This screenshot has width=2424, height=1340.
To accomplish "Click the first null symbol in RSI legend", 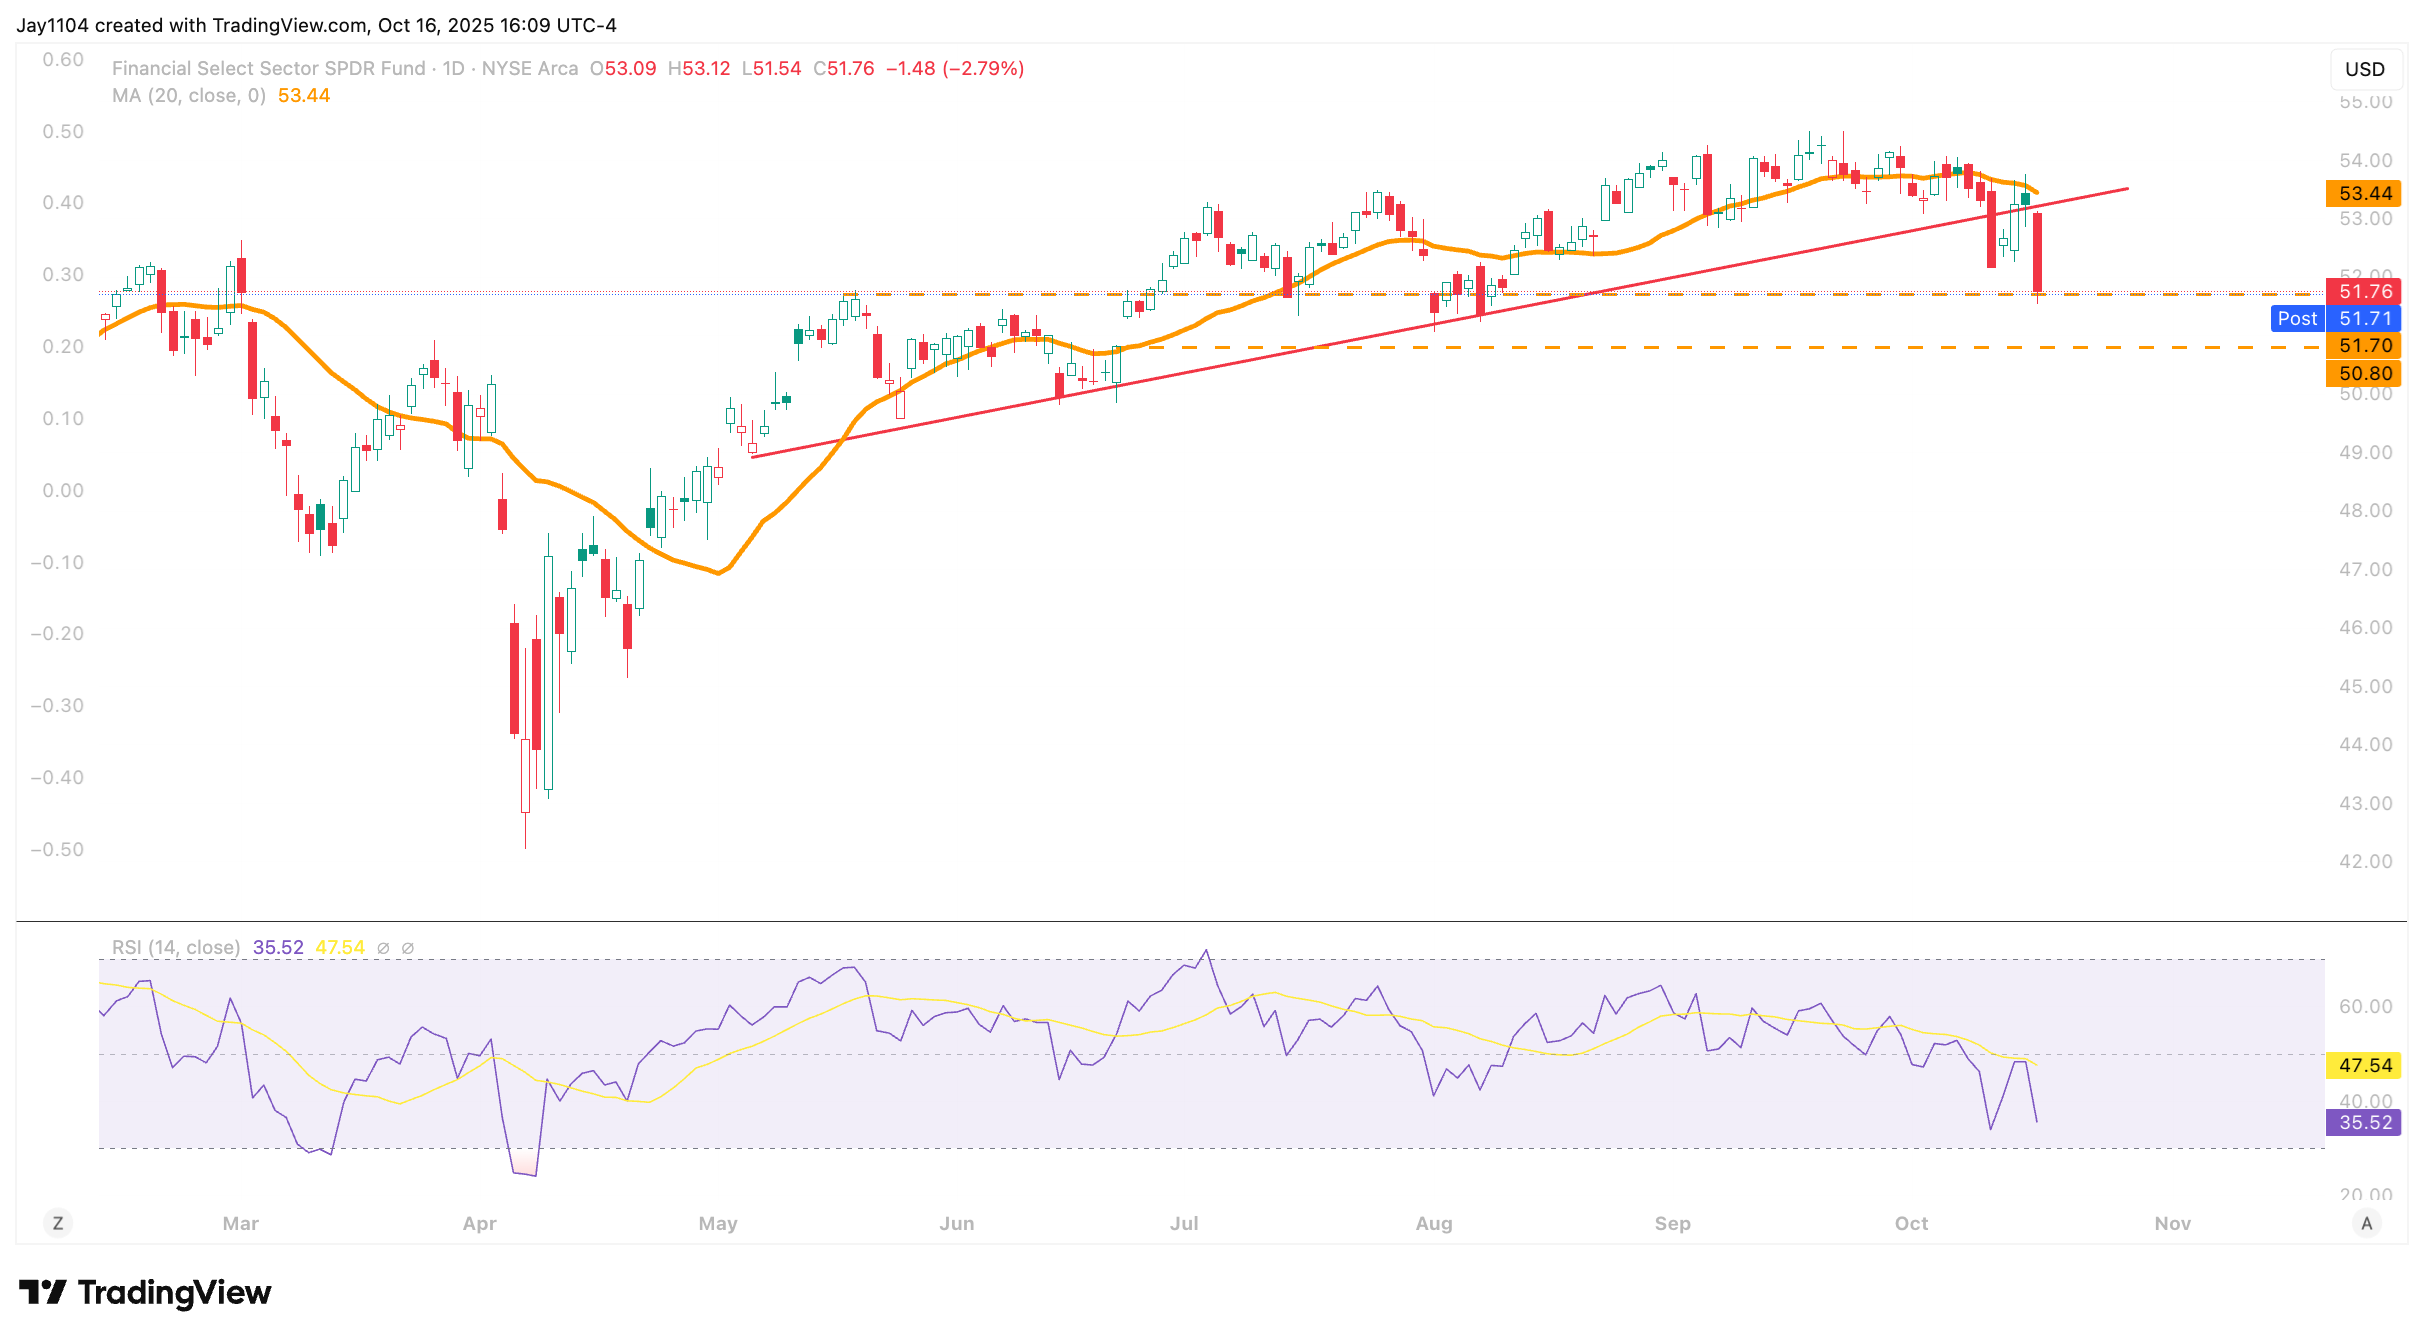I will point(383,948).
